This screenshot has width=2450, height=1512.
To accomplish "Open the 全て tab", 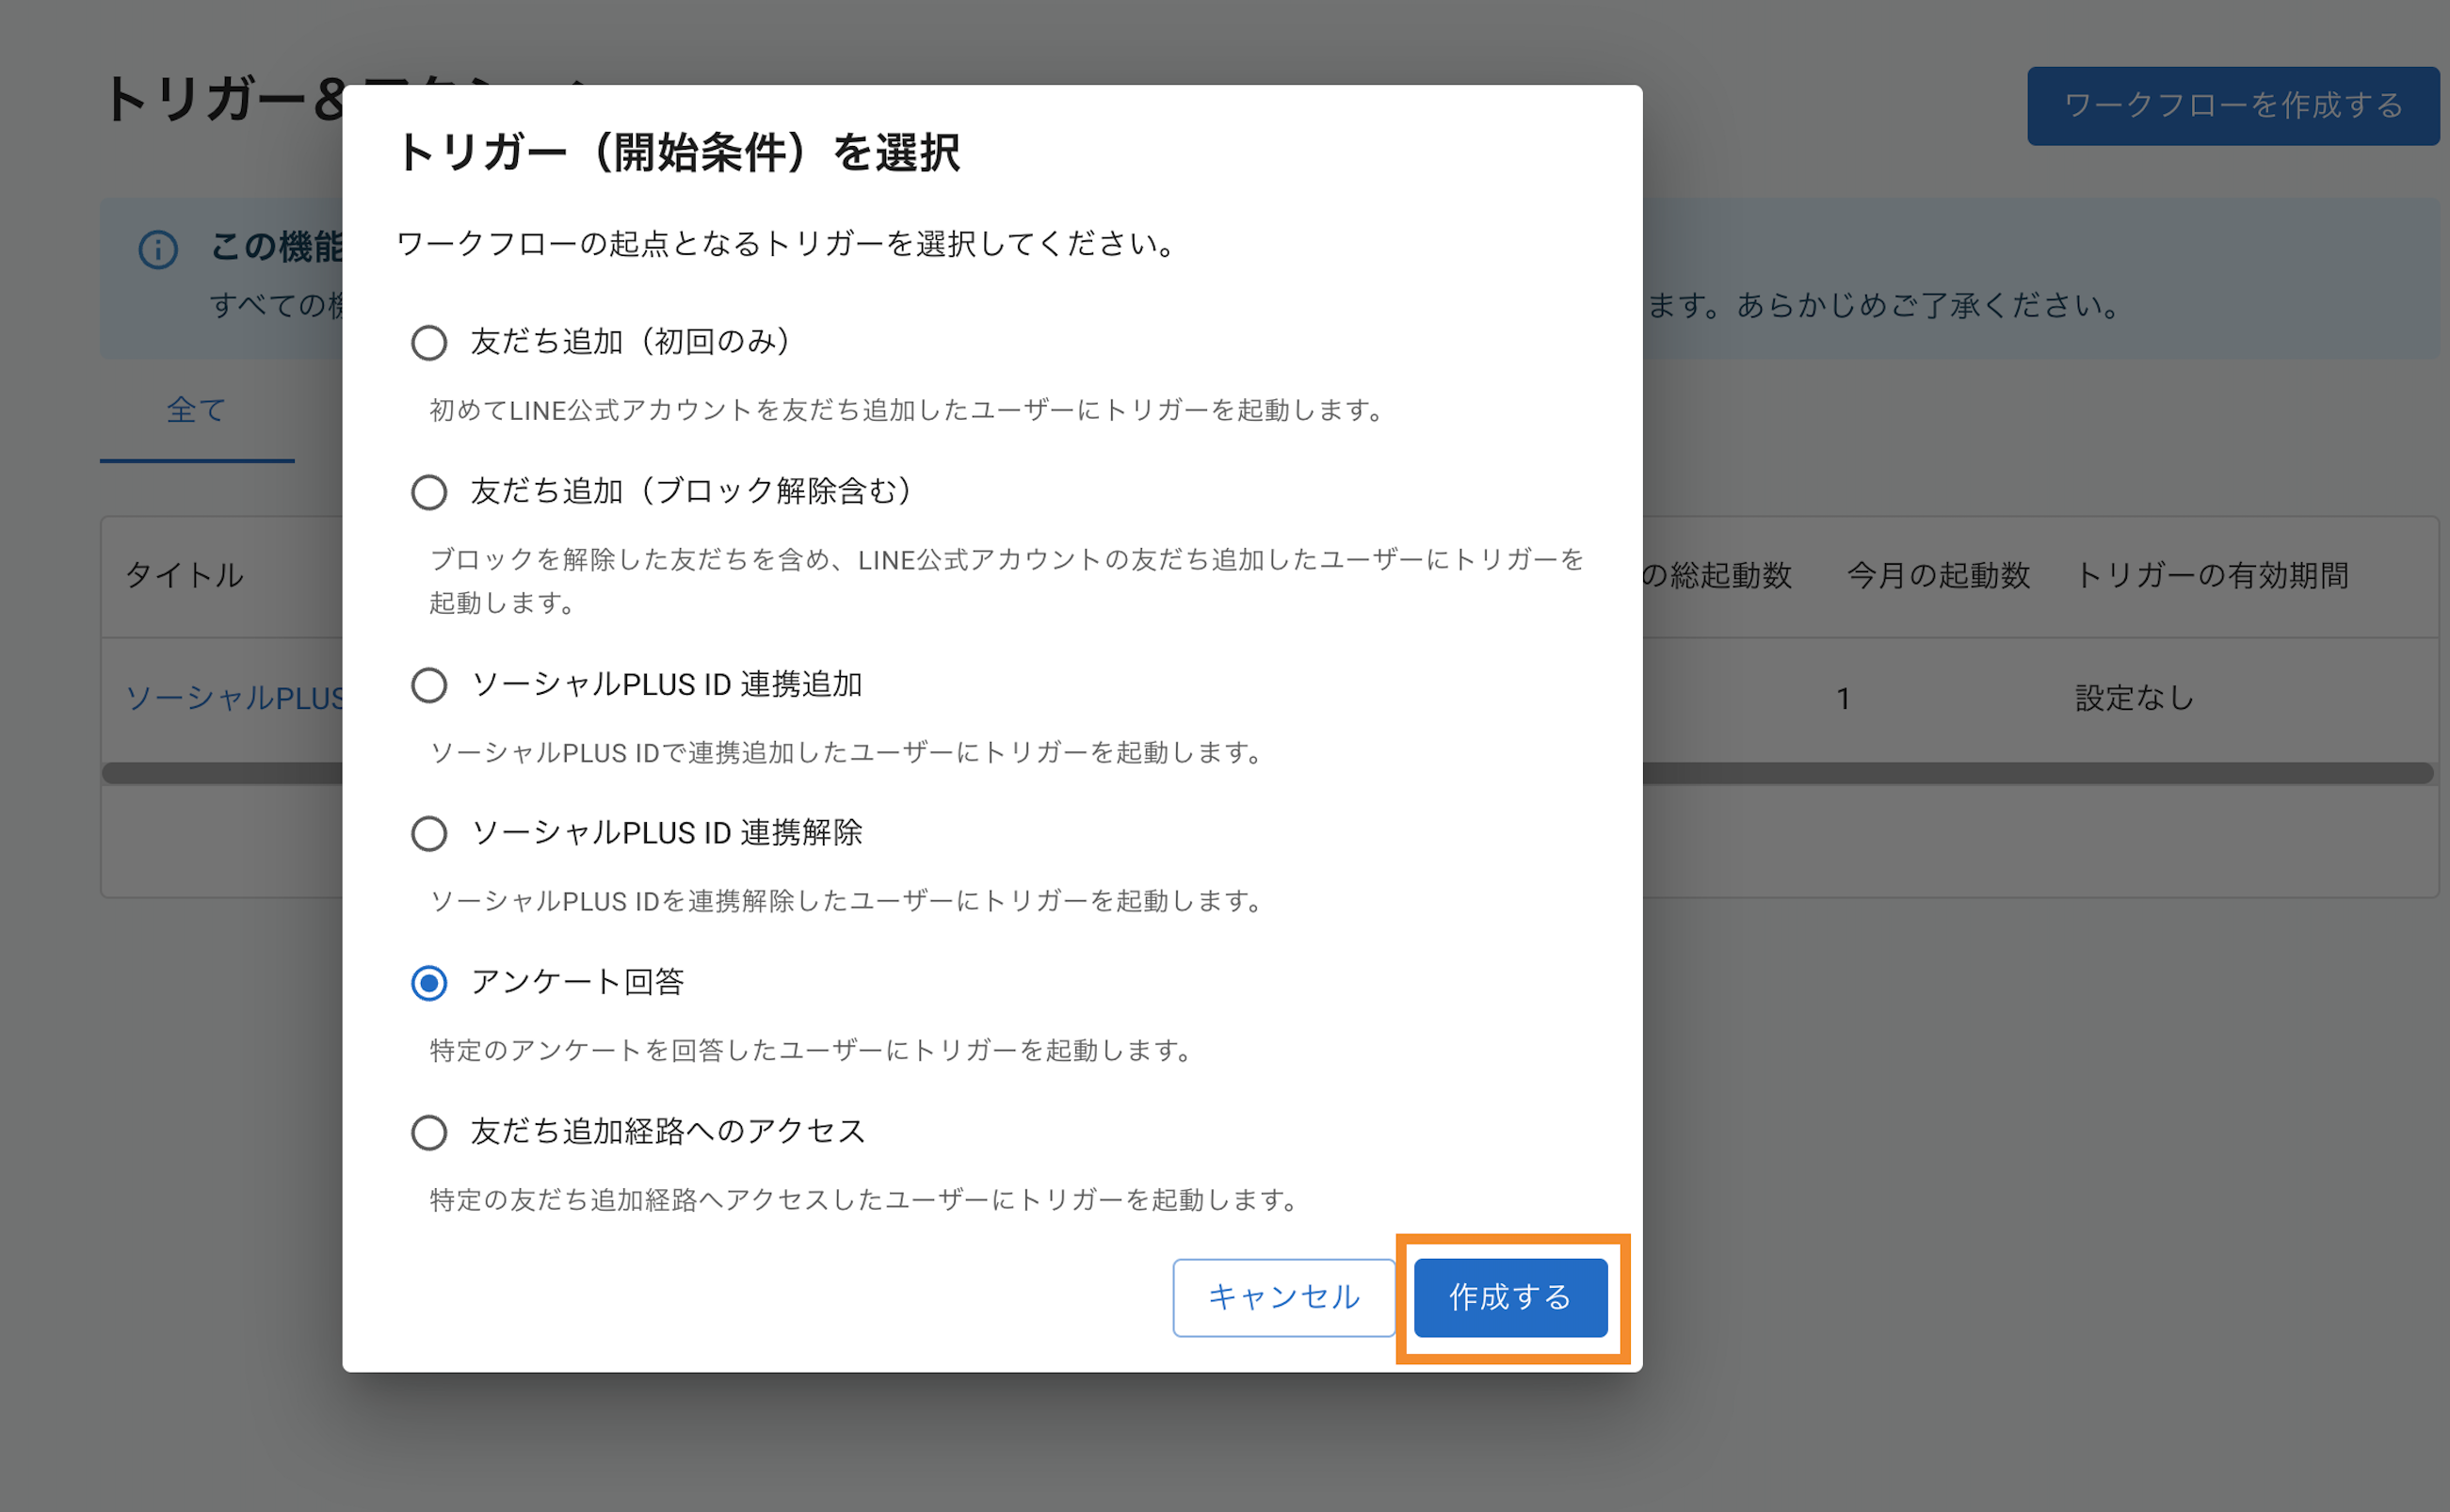I will coord(197,411).
